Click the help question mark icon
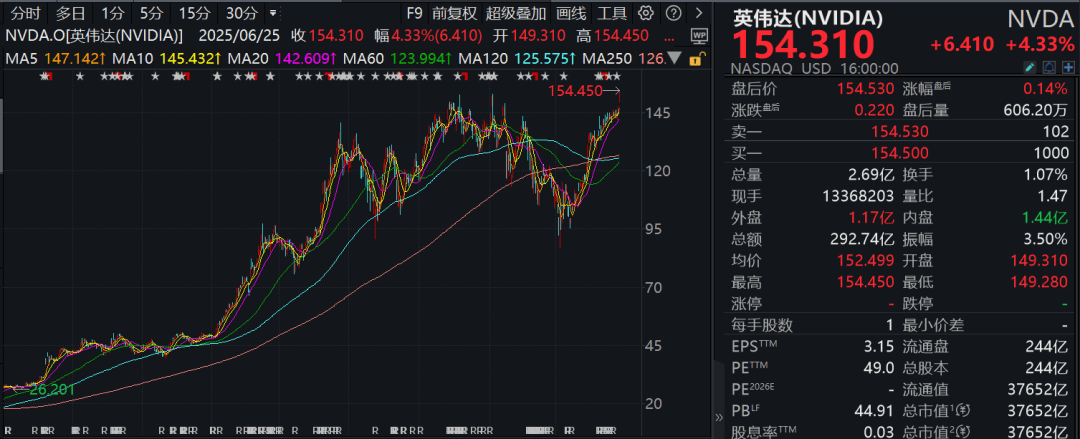This screenshot has height=439, width=1080. [x=674, y=13]
